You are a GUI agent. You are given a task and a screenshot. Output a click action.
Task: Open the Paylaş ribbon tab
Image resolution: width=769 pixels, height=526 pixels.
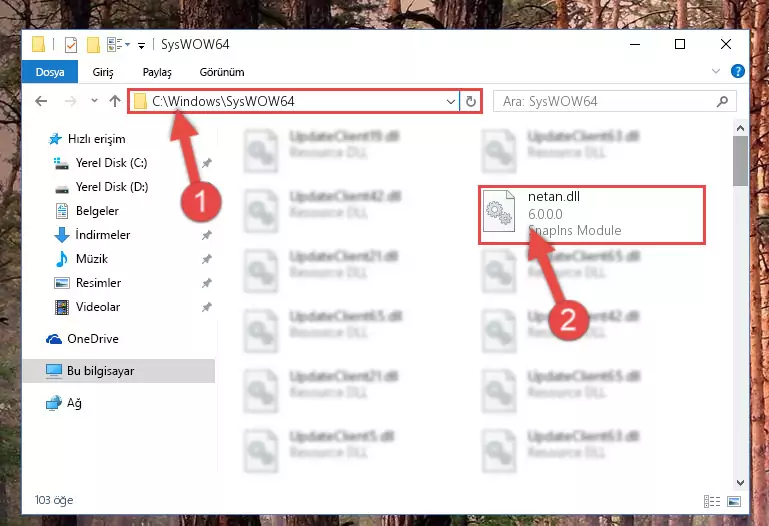click(x=157, y=72)
